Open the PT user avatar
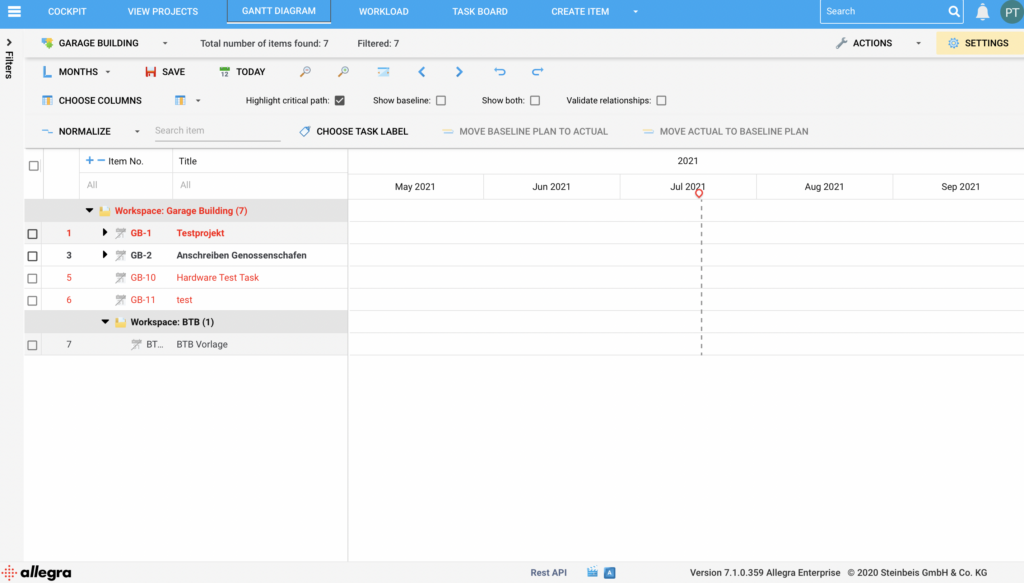The height and width of the screenshot is (583, 1024). (x=1011, y=12)
